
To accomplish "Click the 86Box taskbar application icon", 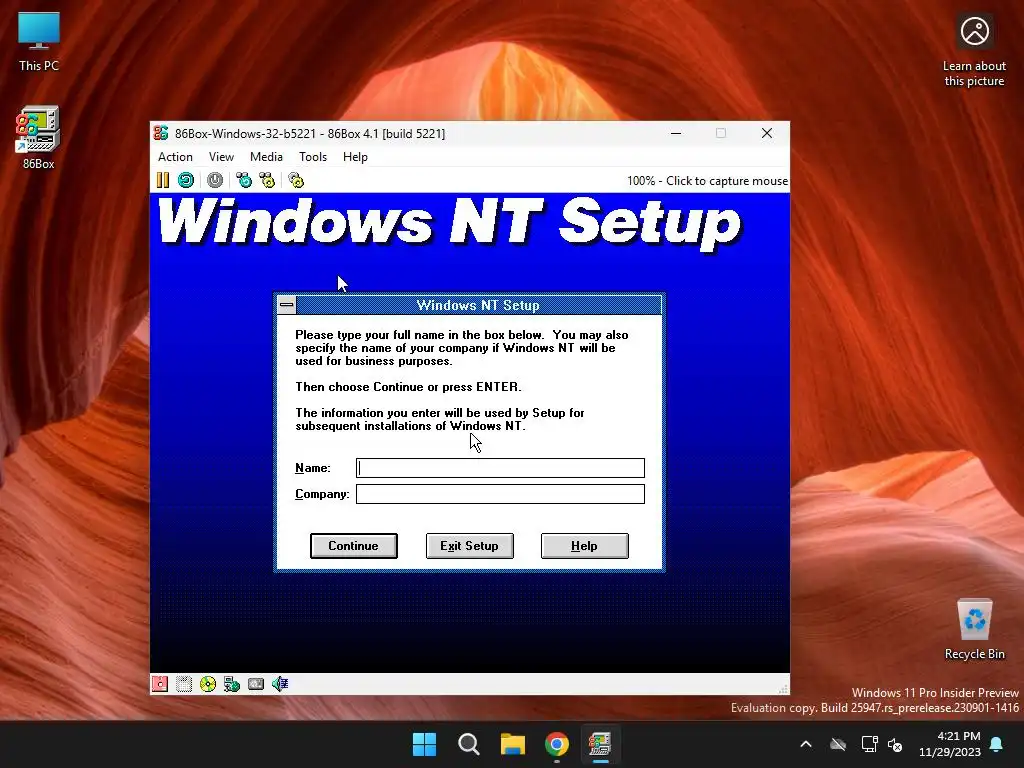I will [x=600, y=744].
